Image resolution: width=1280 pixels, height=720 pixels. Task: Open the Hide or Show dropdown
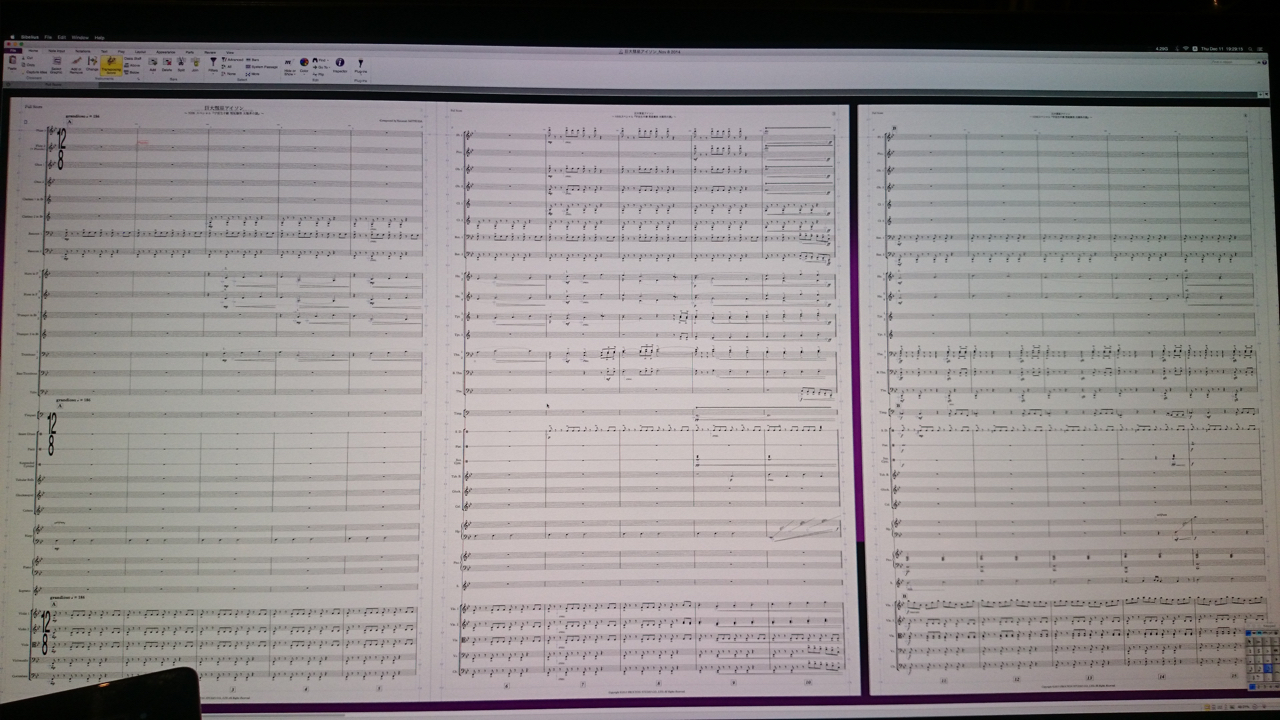coord(289,66)
